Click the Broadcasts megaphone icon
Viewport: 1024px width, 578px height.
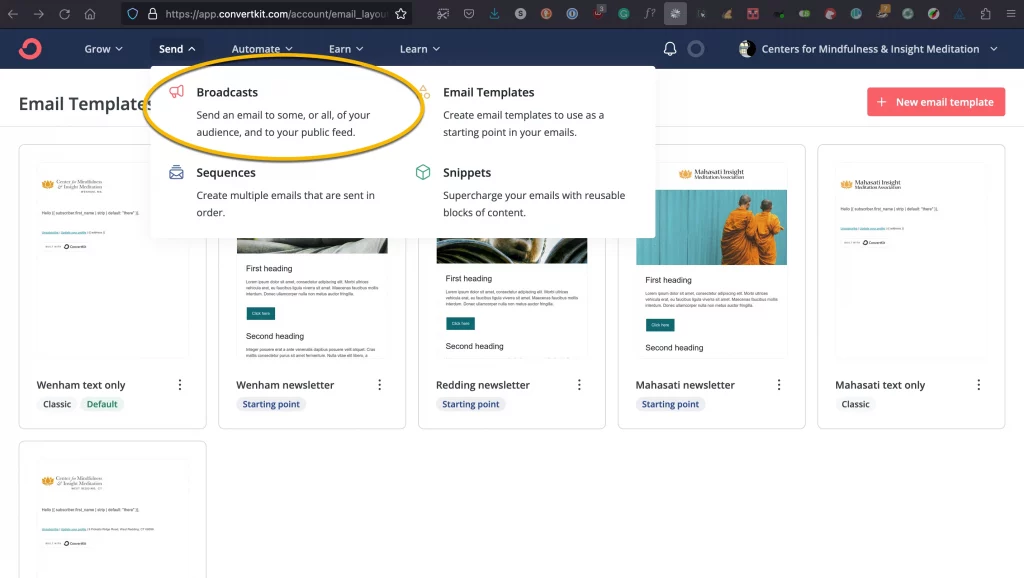(x=176, y=92)
